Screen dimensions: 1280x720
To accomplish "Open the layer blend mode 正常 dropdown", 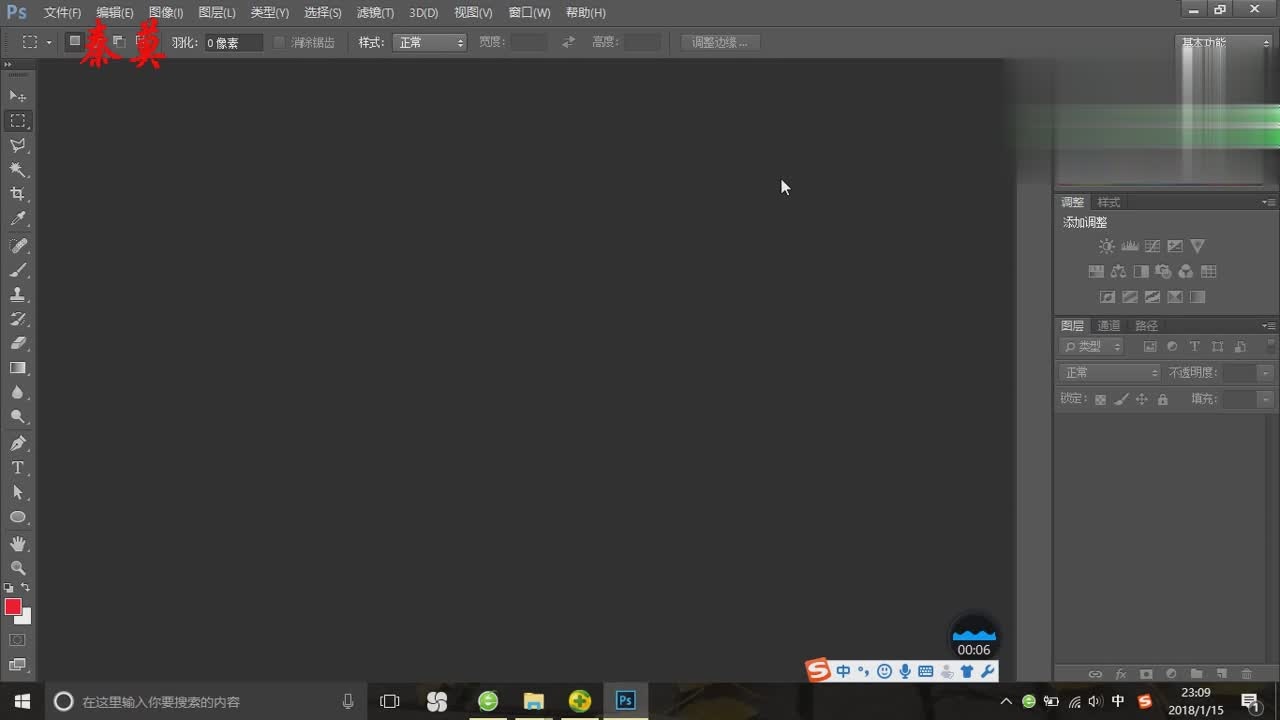I will click(x=1110, y=373).
